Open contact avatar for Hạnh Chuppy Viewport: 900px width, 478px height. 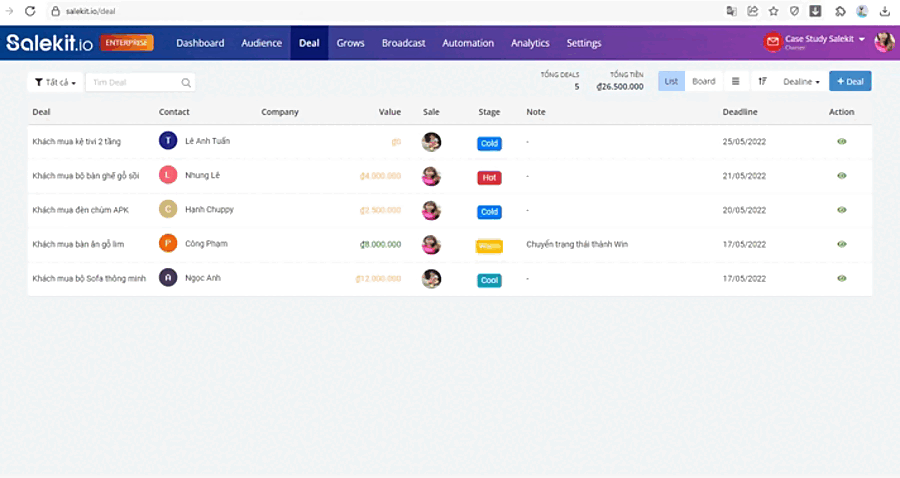pos(168,209)
